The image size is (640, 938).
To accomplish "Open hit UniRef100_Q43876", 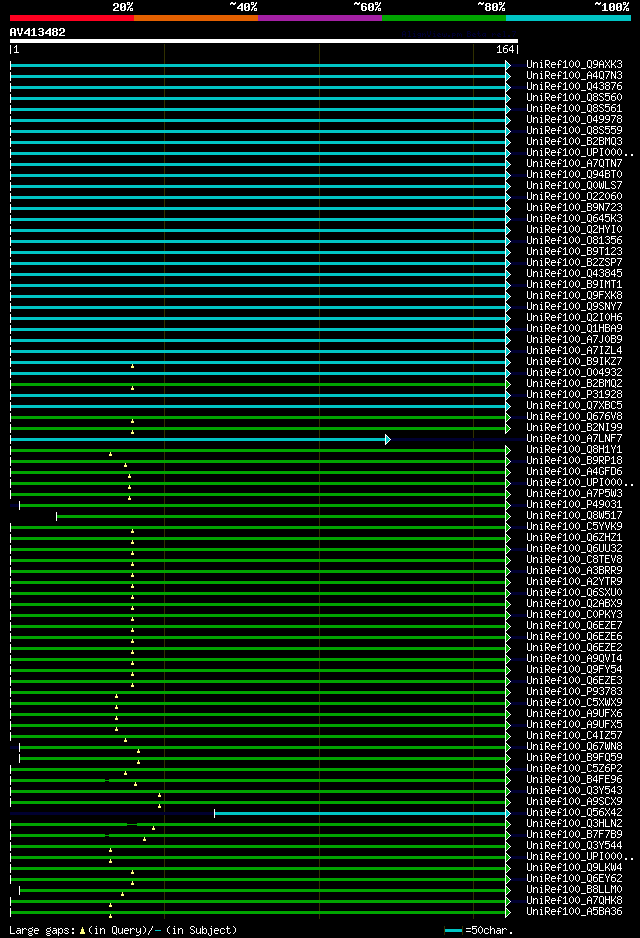I will click(x=574, y=86).
